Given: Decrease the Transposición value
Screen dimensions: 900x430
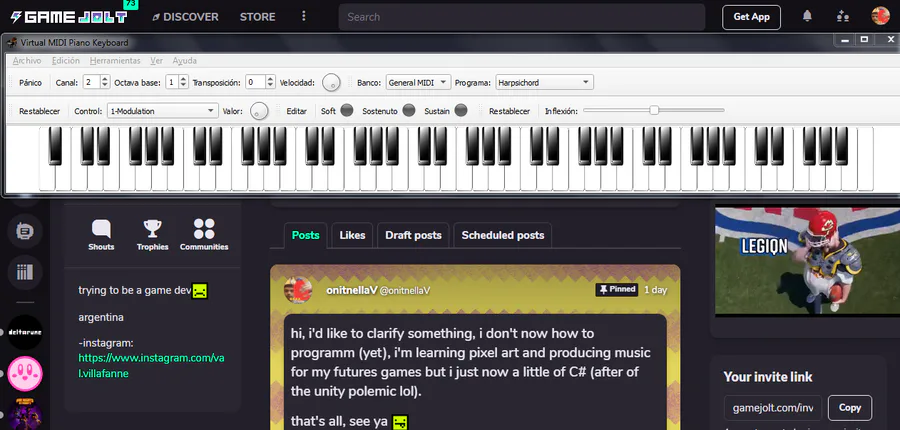Looking at the screenshot, I should point(270,86).
